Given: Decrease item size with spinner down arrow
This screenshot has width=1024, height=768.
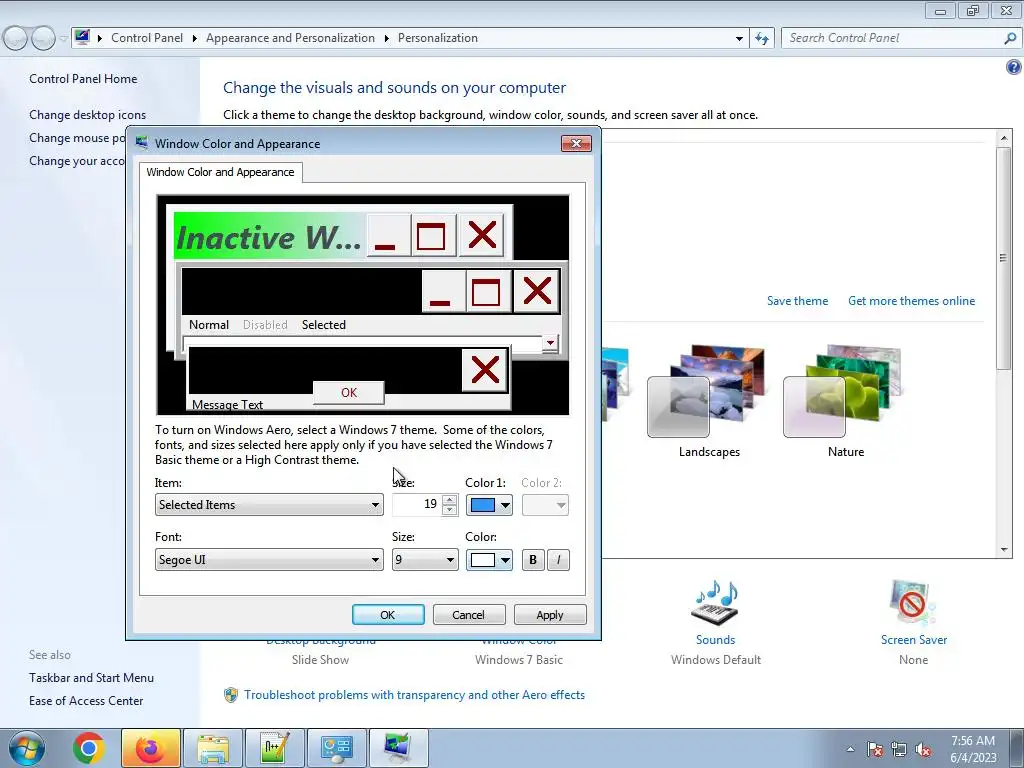Looking at the screenshot, I should pos(449,510).
